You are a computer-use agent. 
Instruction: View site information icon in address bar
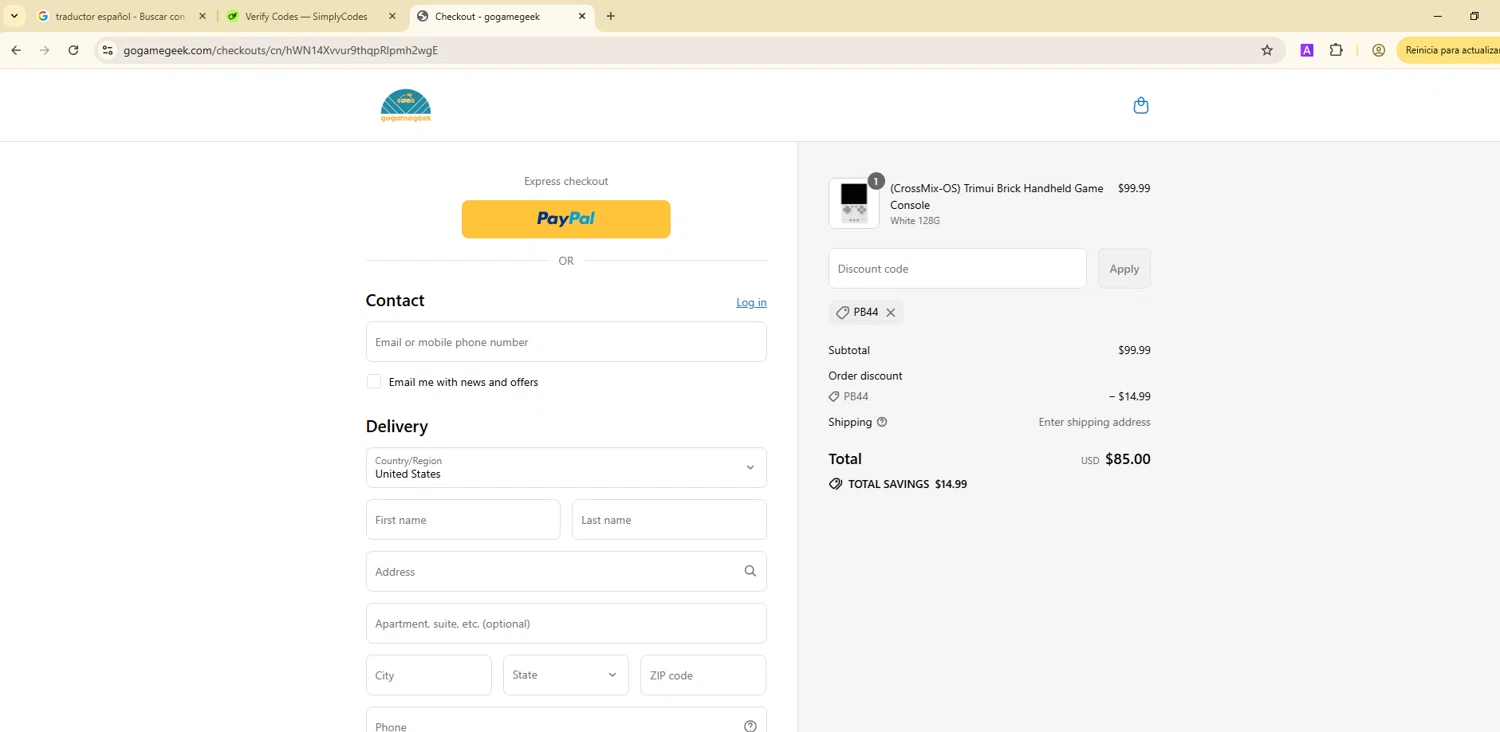coord(108,50)
